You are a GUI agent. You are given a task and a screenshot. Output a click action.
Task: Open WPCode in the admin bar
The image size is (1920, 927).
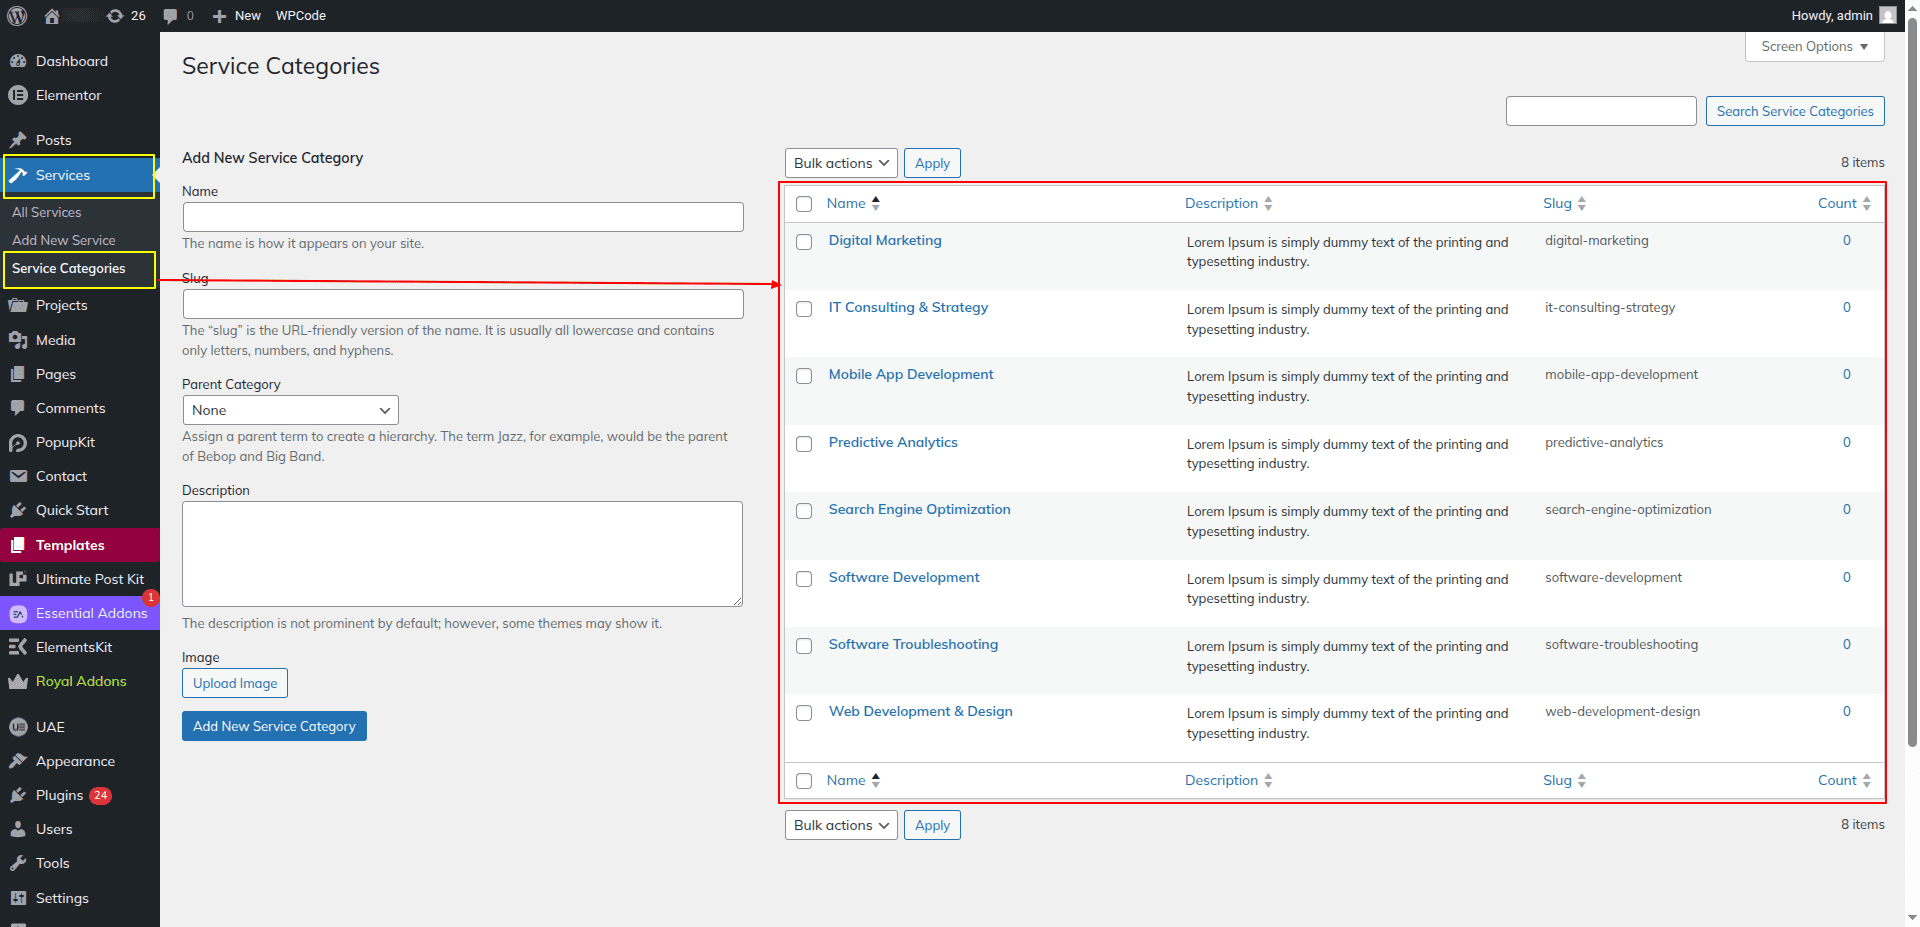click(301, 16)
